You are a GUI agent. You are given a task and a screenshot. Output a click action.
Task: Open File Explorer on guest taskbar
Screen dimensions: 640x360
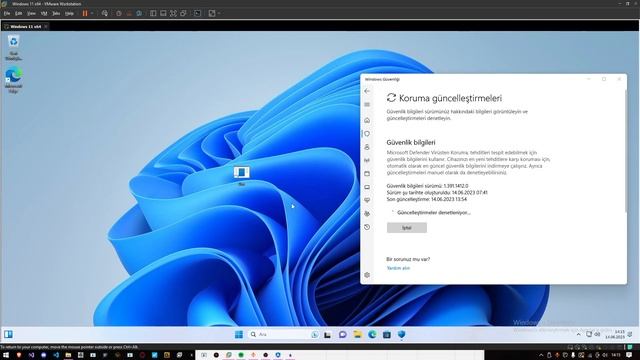coord(358,335)
